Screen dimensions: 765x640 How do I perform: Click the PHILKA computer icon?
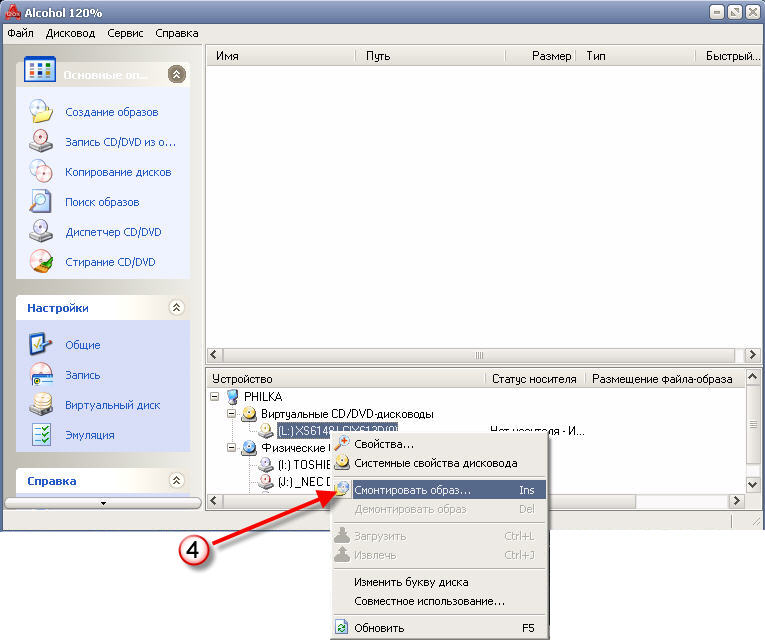tap(233, 396)
